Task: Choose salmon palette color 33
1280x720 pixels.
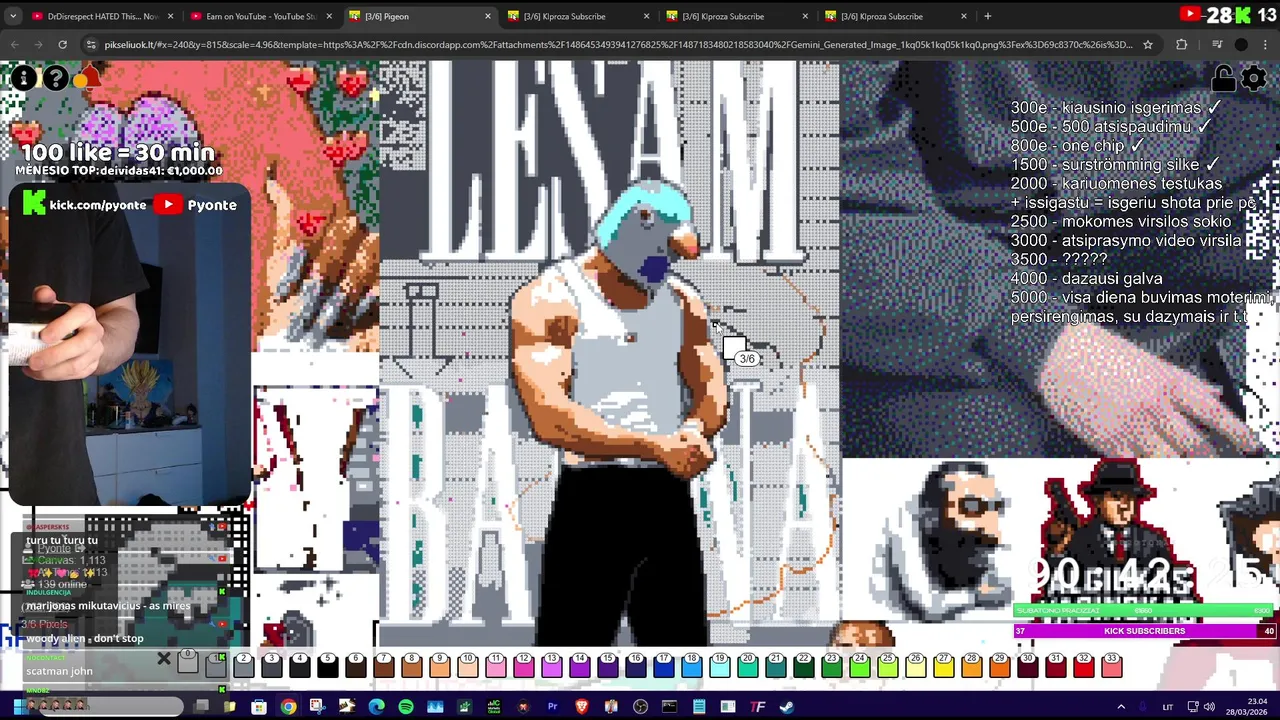Action: (x=1112, y=664)
